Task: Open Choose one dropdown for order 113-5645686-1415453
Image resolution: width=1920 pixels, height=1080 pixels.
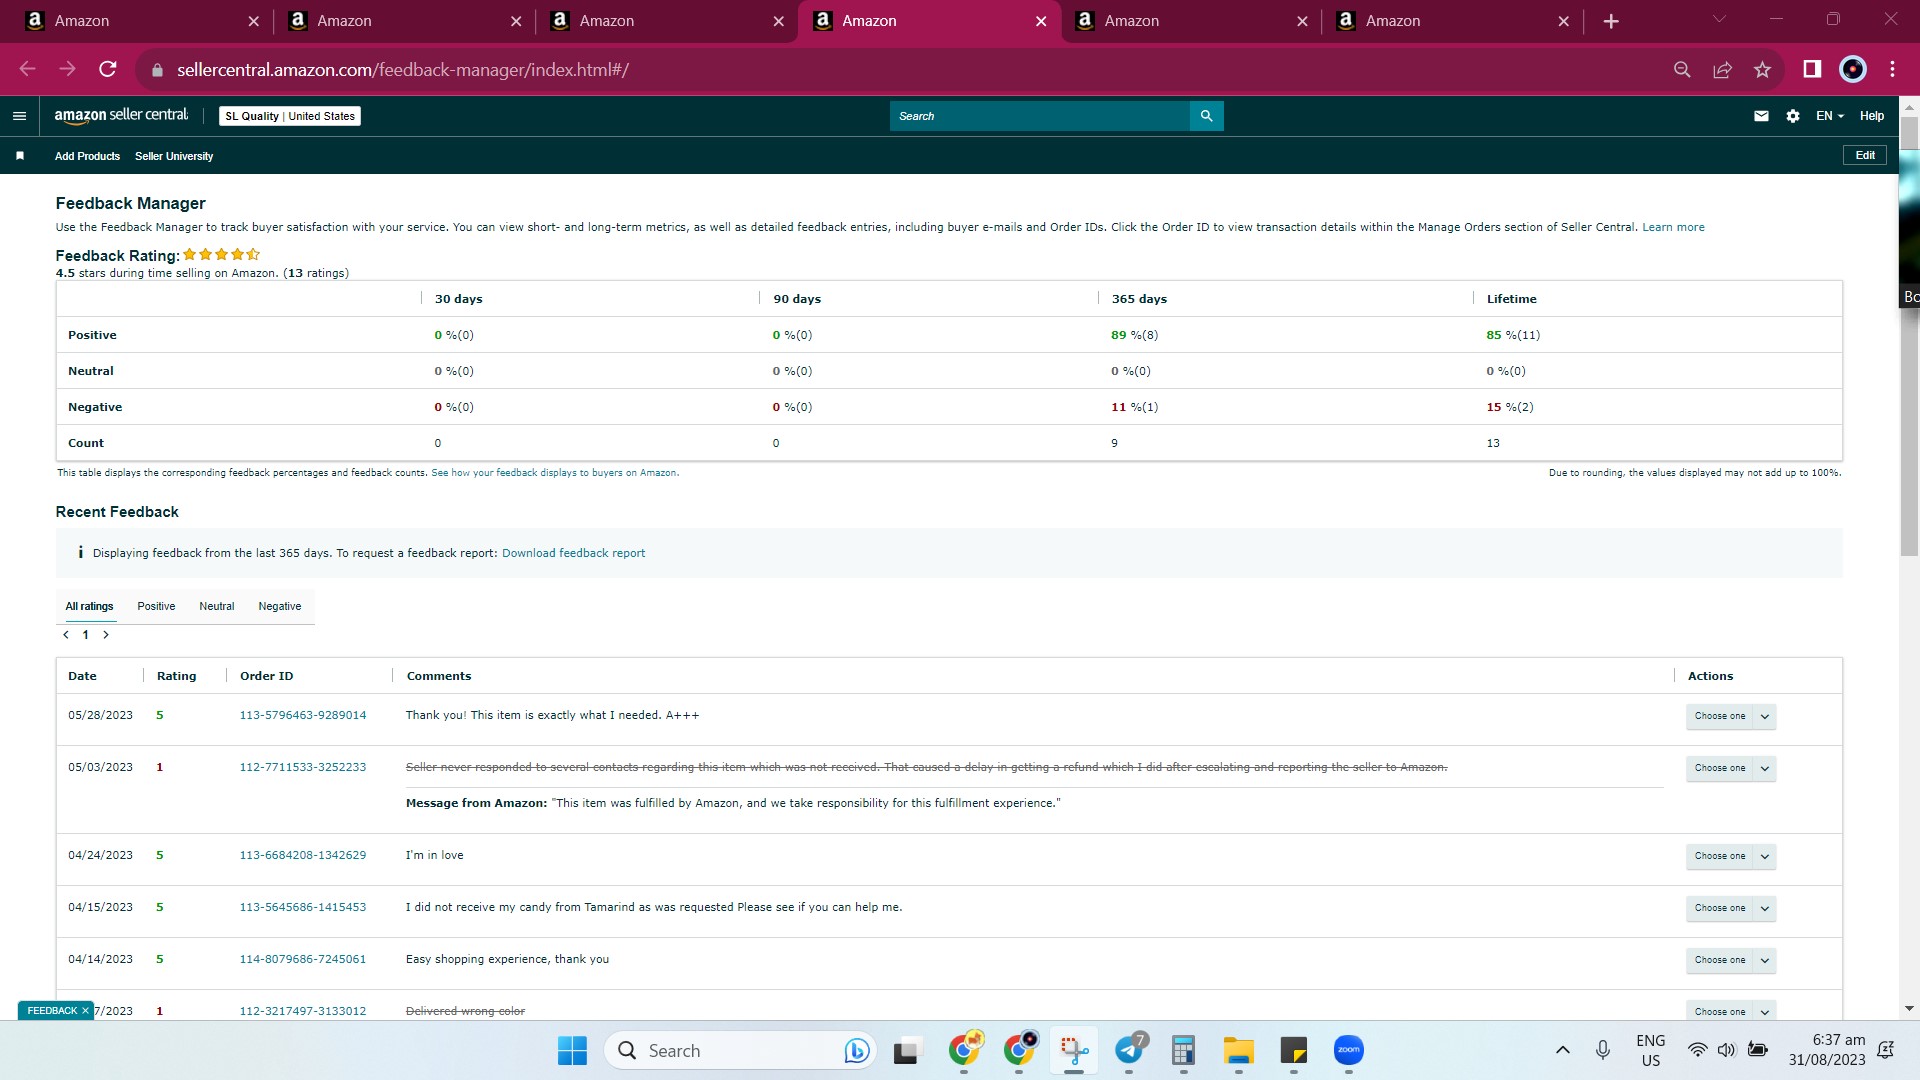Action: click(1730, 908)
